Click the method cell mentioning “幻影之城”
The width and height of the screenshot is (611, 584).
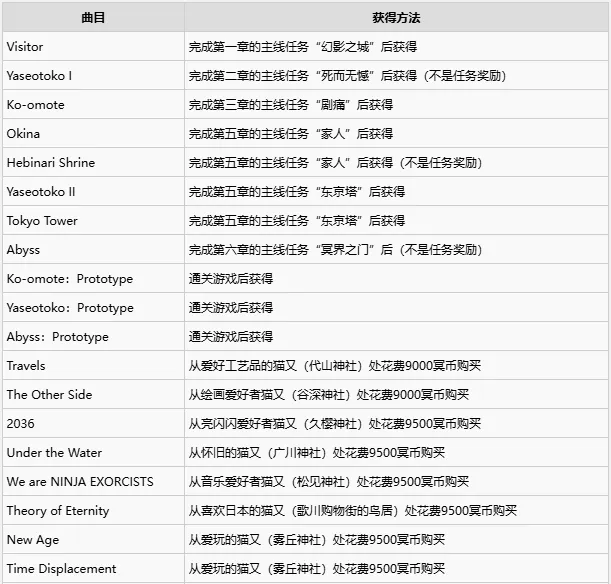point(396,46)
